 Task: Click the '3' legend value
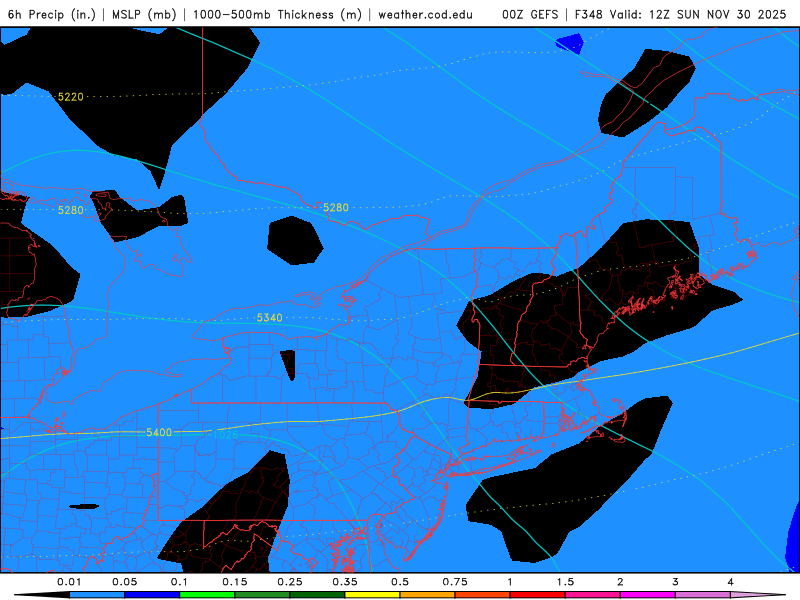pos(676,582)
